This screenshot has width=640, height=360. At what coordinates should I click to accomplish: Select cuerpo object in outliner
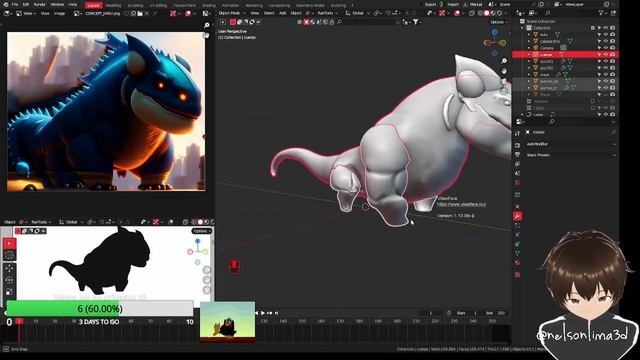point(546,54)
